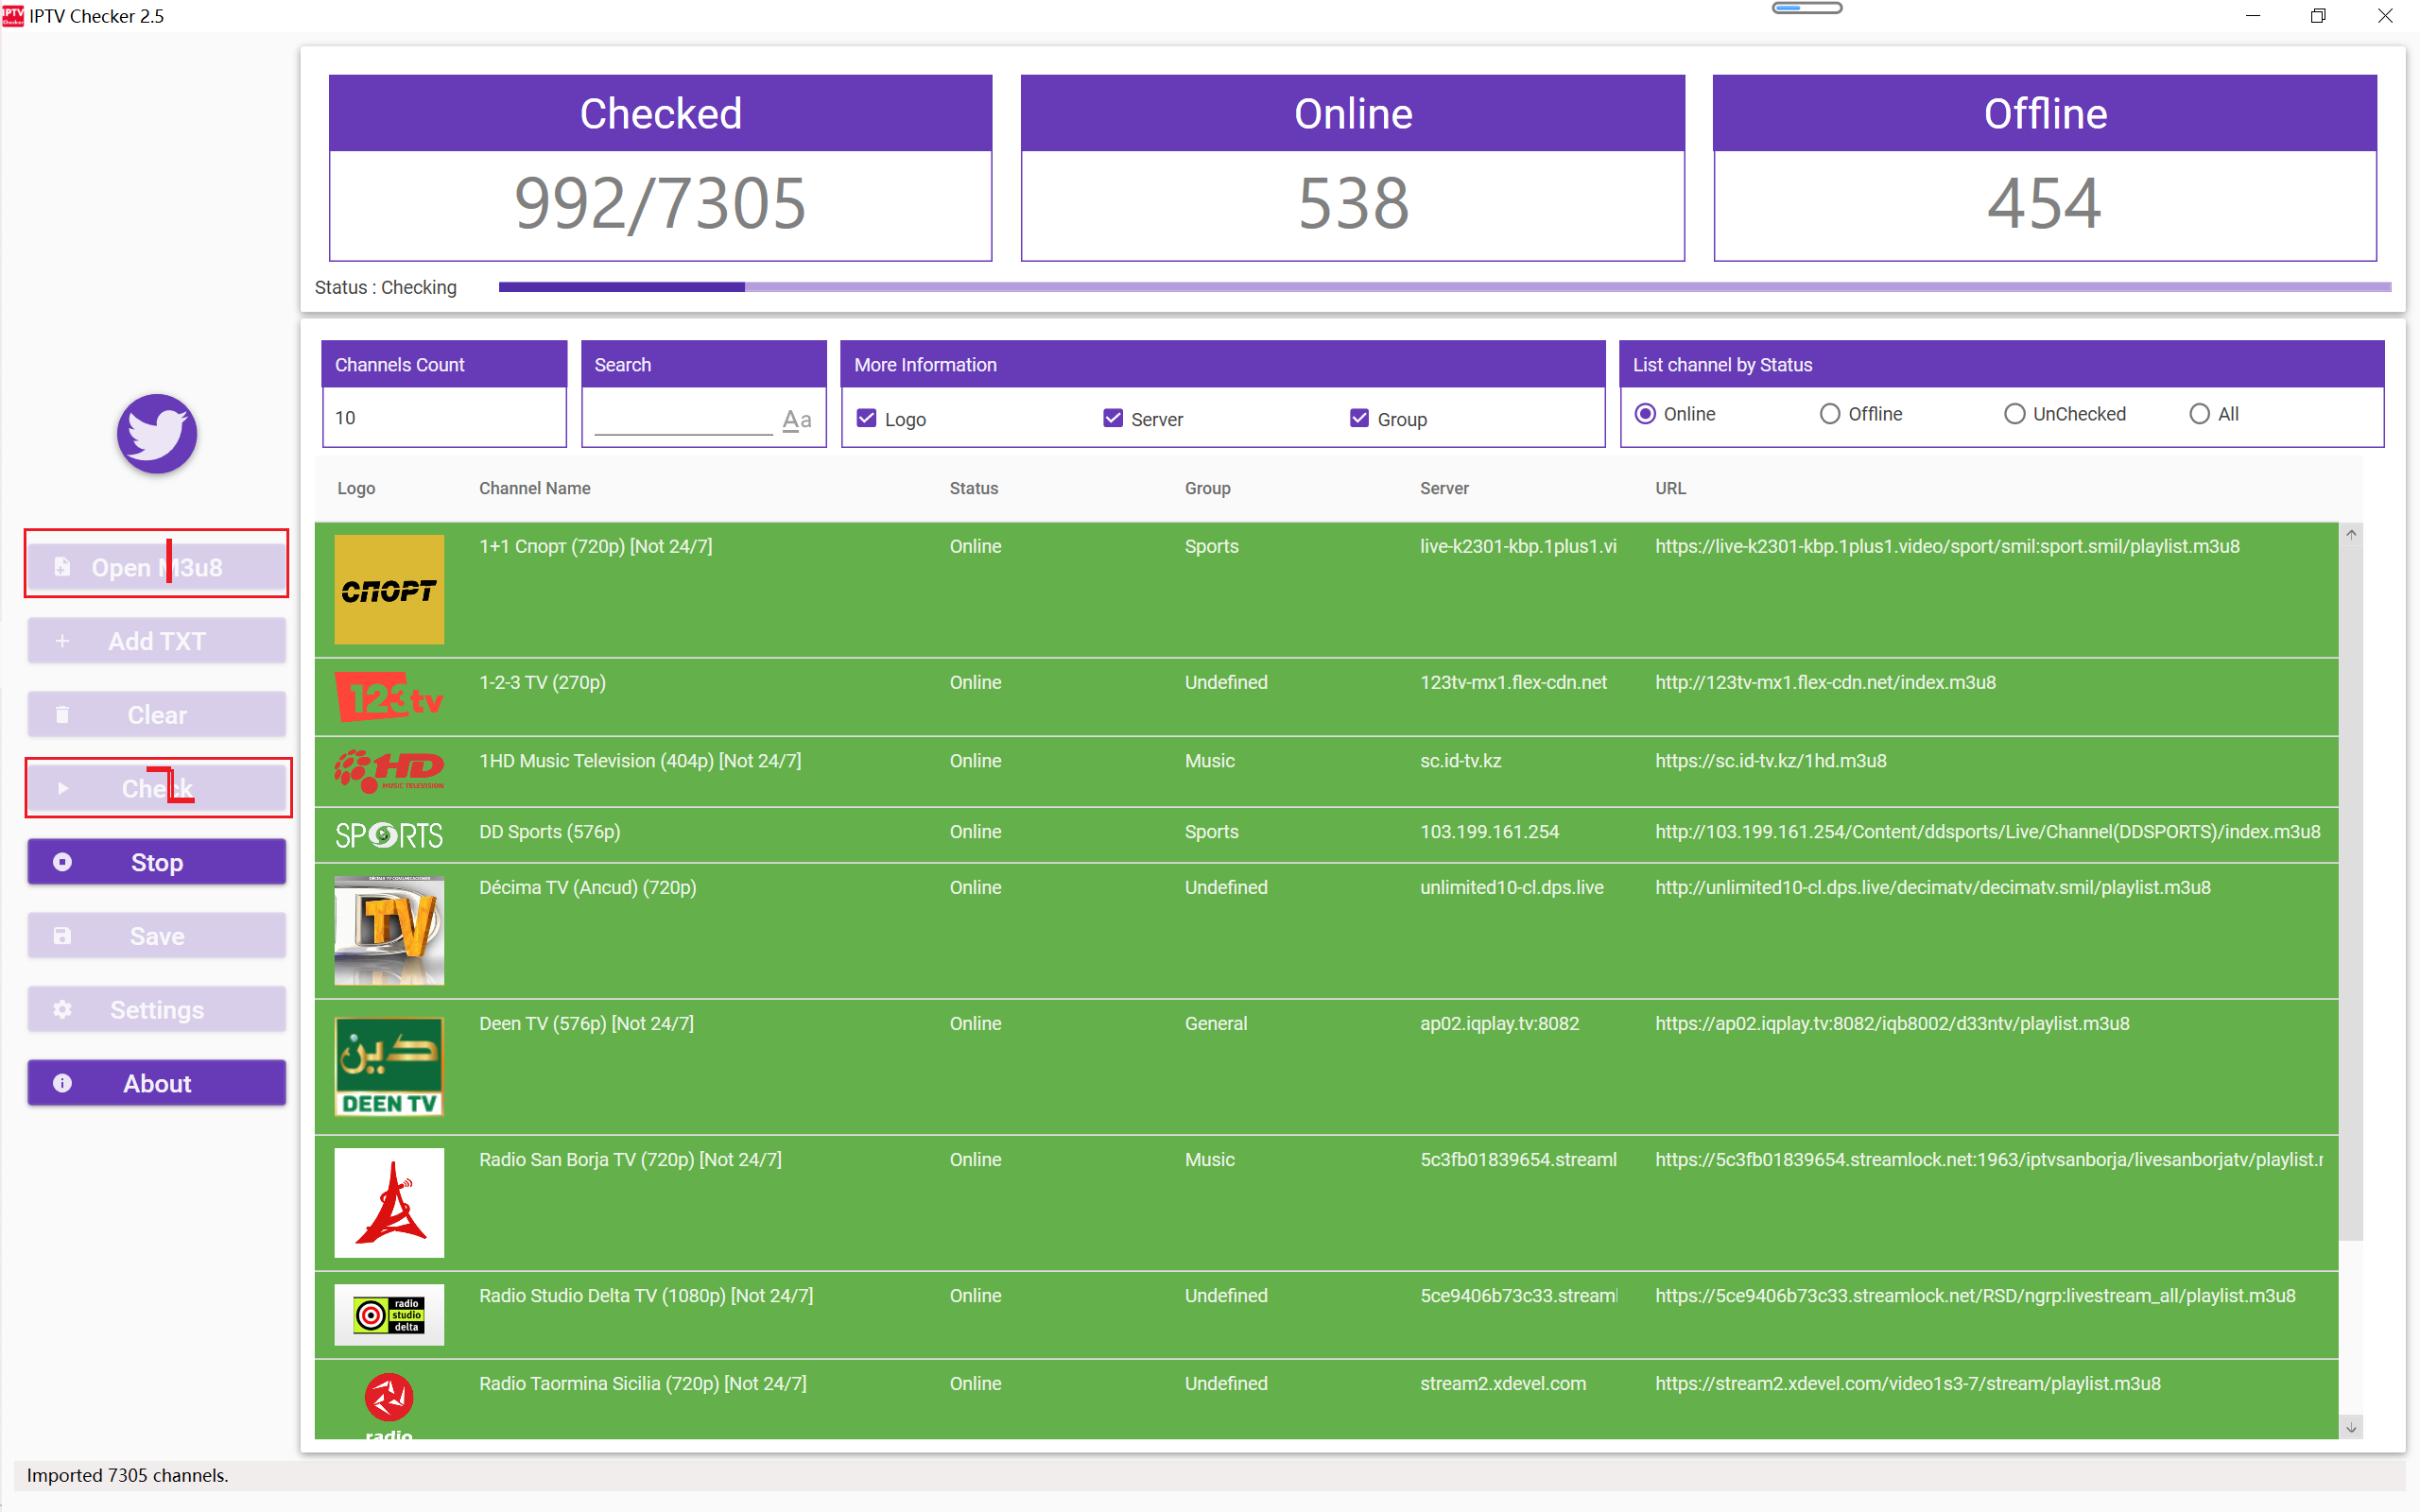The height and width of the screenshot is (1512, 2420).
Task: Click the Radio San Borja tower logo
Action: point(389,1202)
